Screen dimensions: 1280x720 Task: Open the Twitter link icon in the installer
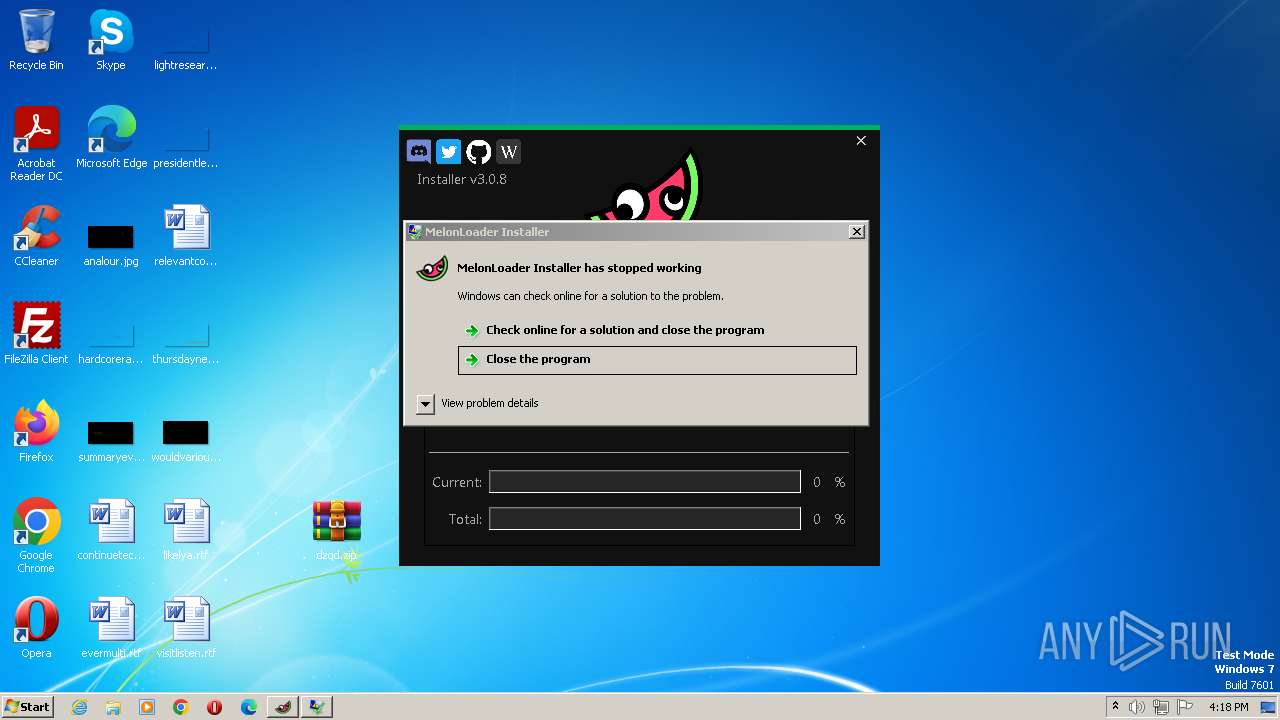tap(449, 151)
